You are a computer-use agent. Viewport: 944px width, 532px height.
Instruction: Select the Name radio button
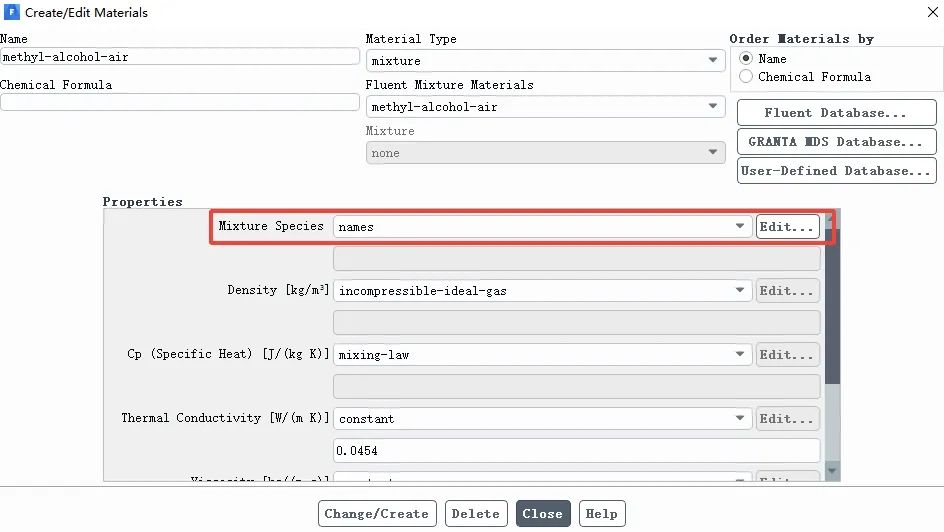746,59
